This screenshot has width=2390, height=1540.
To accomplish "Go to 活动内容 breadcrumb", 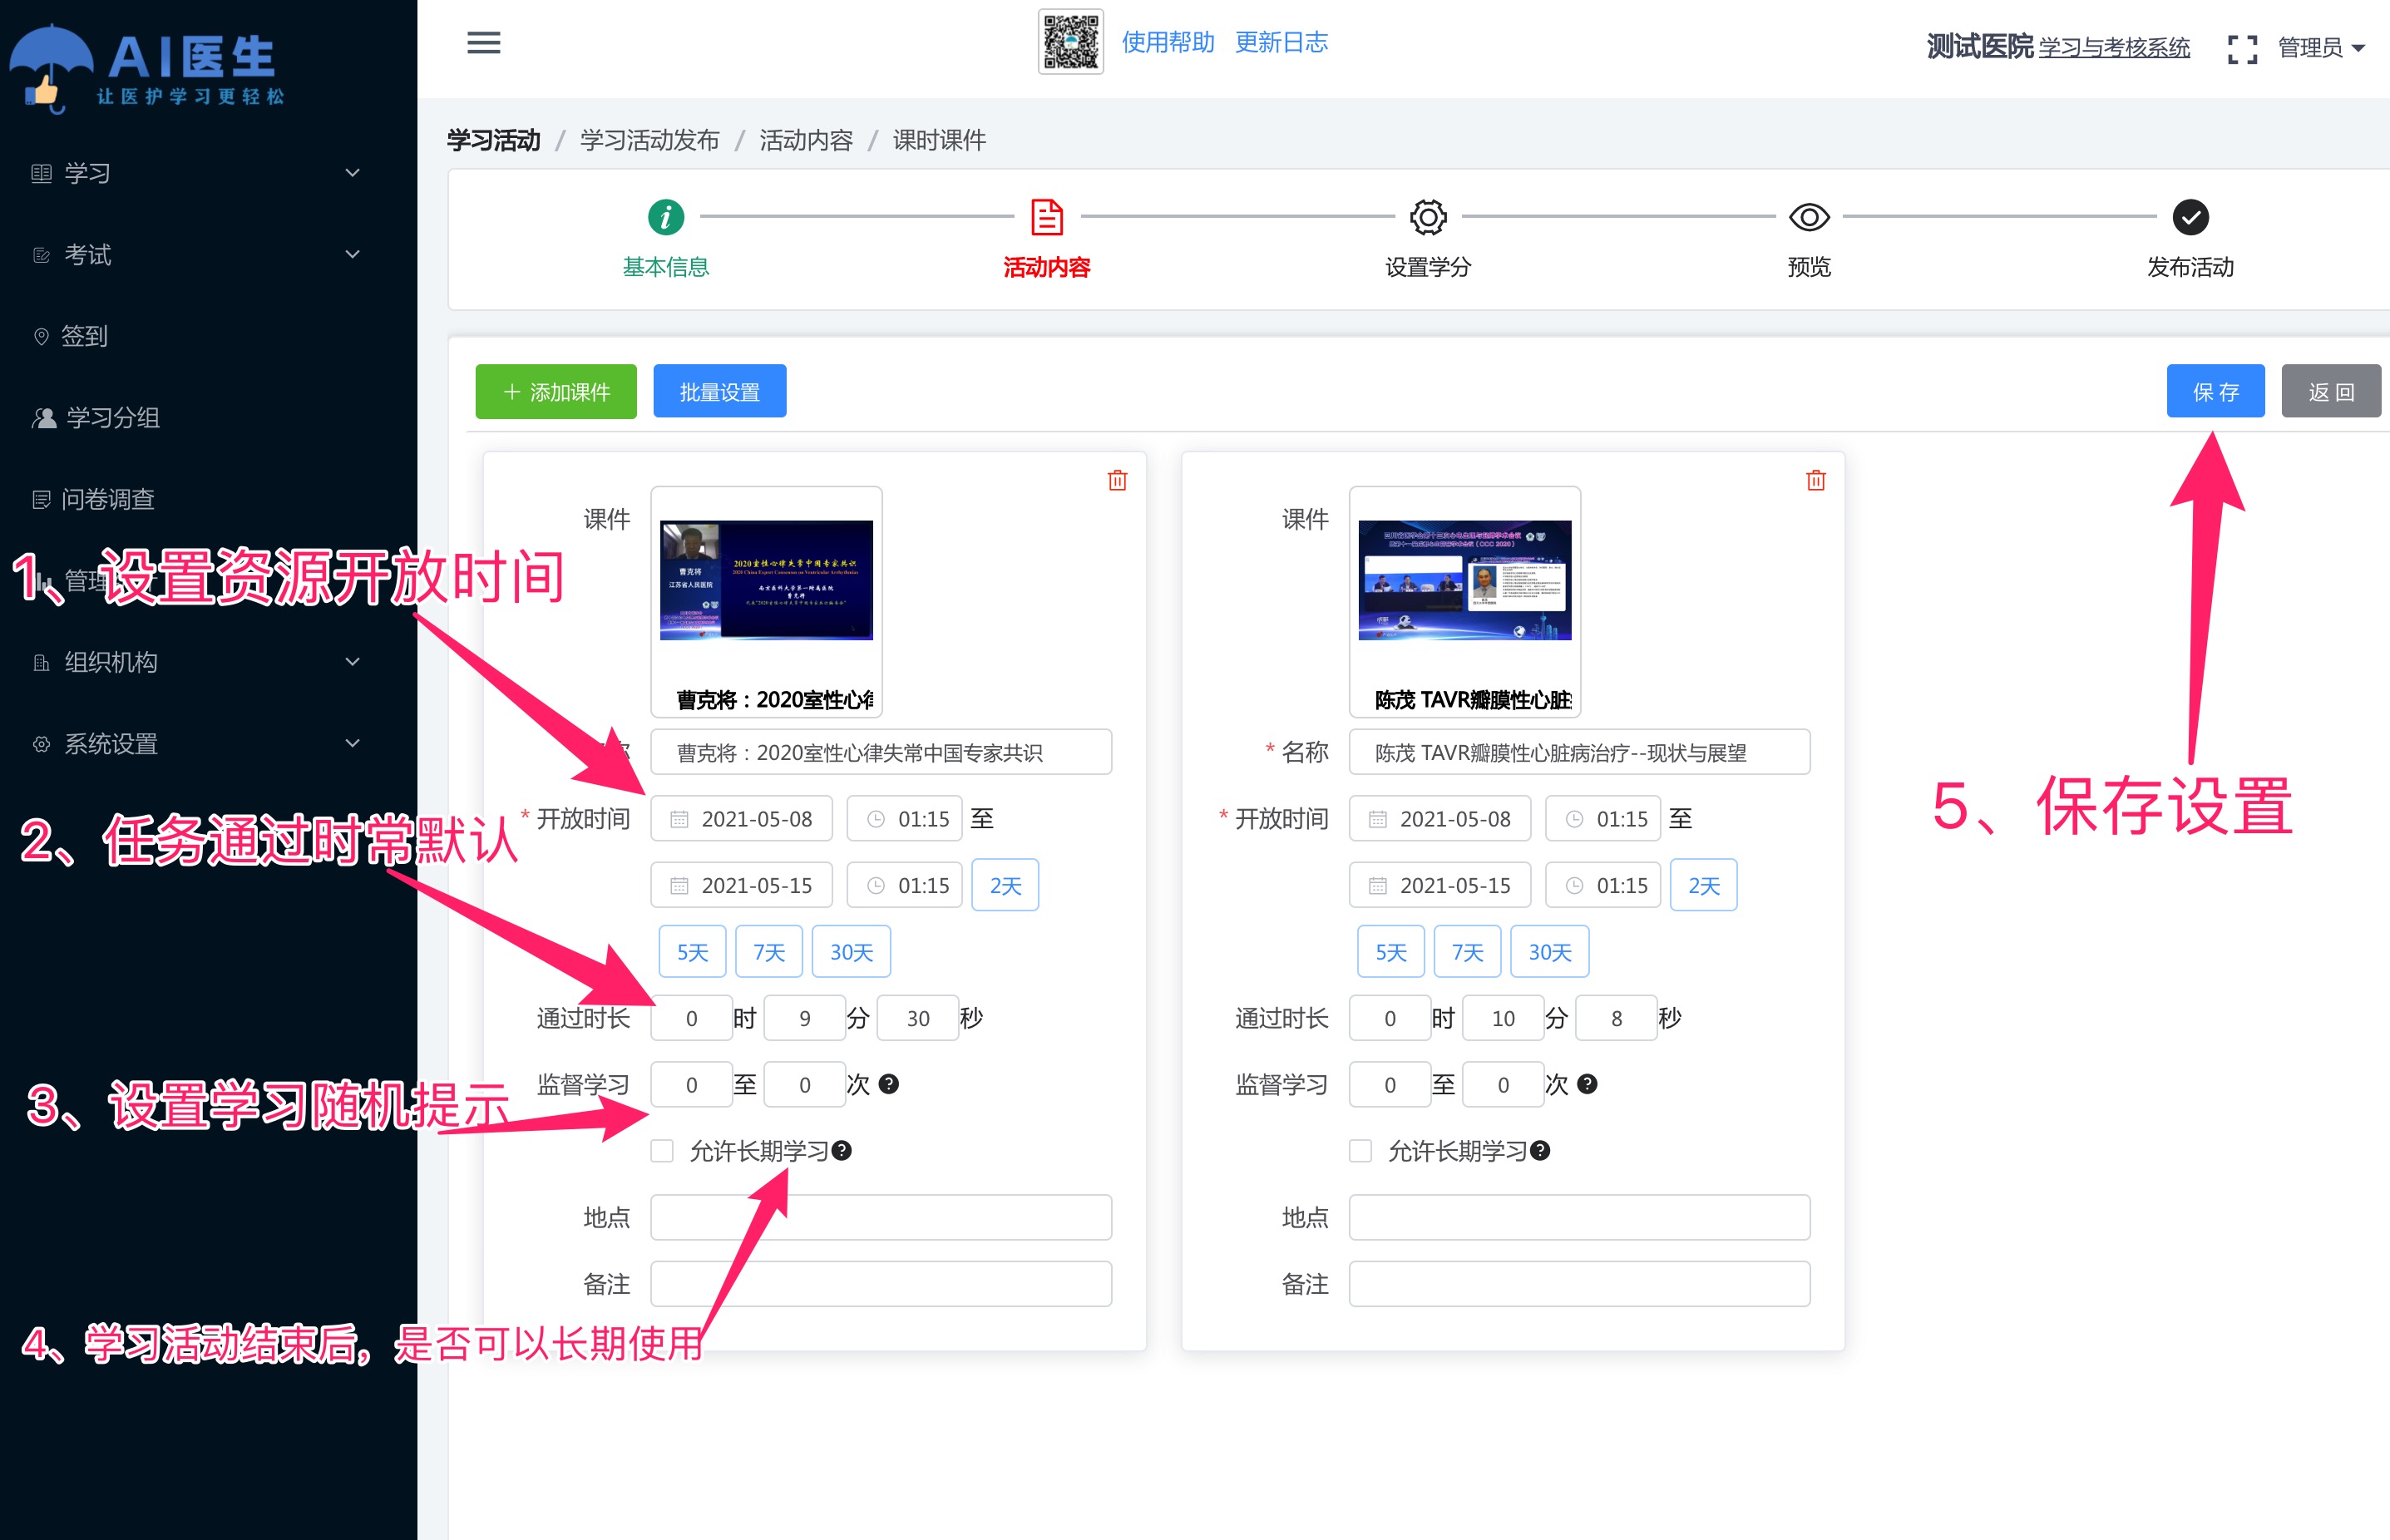I will [806, 140].
